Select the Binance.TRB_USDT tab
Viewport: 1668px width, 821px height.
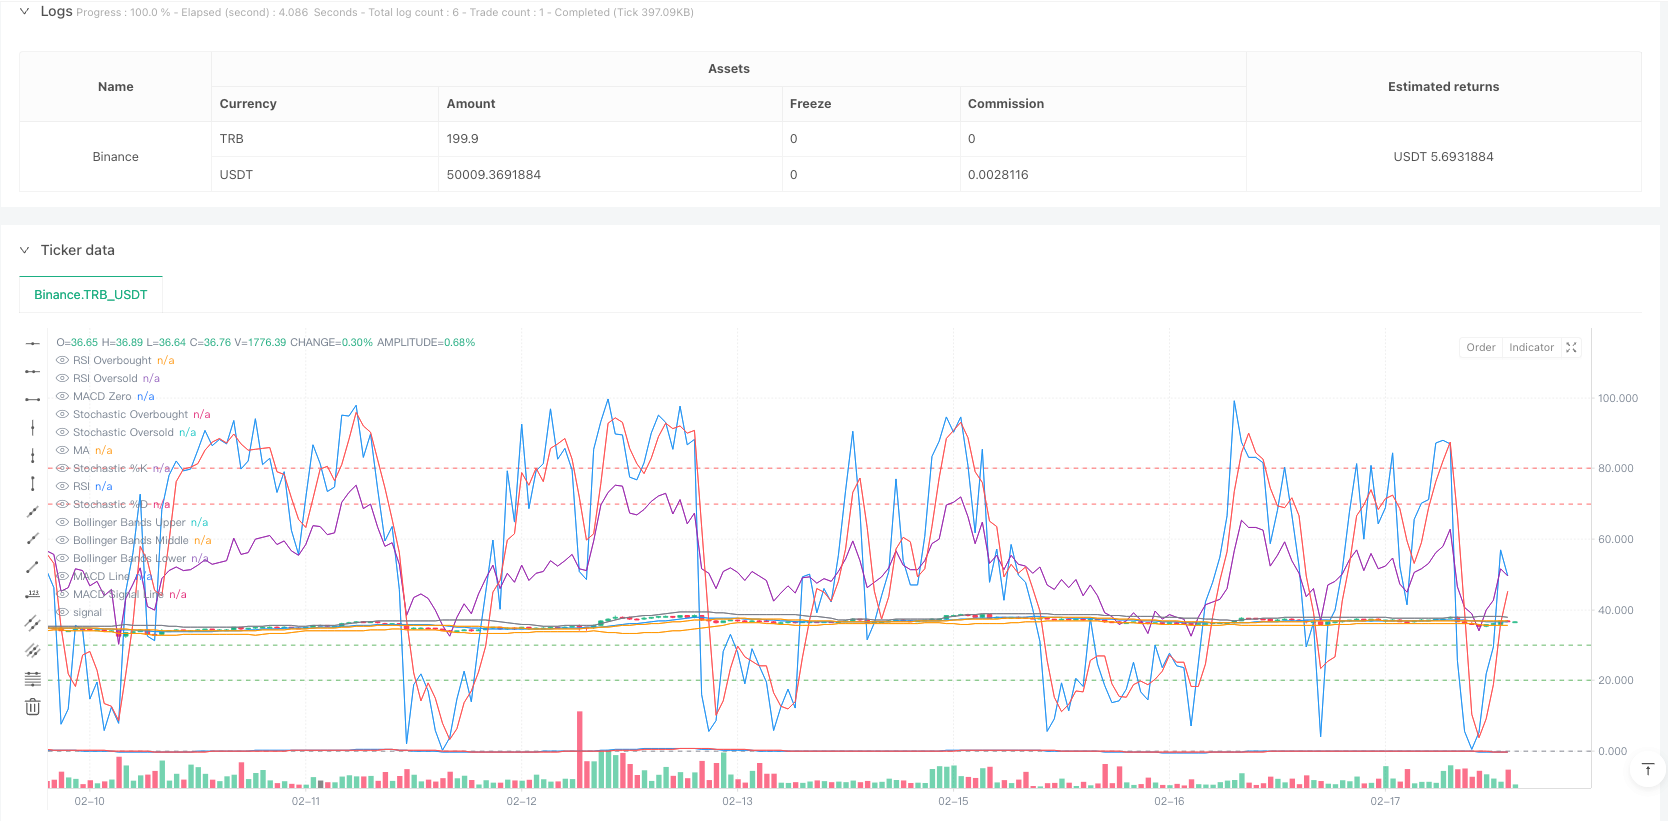(91, 294)
